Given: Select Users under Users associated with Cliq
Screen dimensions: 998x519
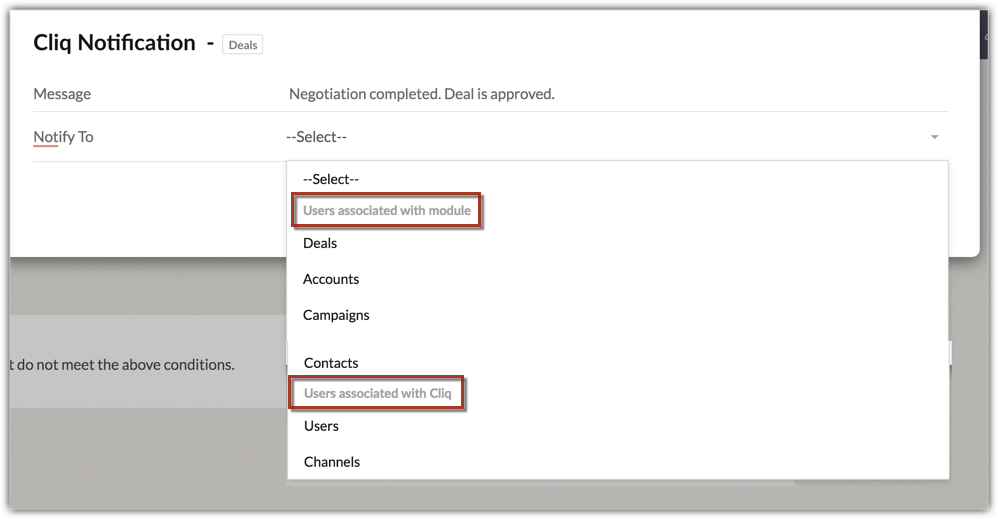Looking at the screenshot, I should pyautogui.click(x=321, y=425).
